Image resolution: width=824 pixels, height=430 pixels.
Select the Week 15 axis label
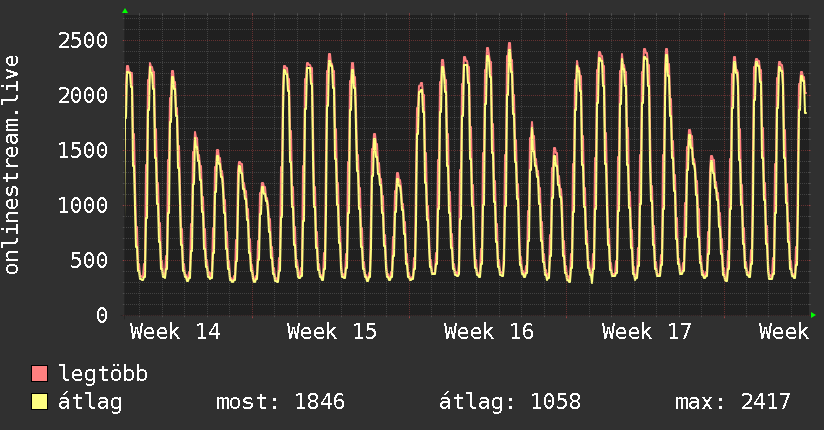coord(332,332)
